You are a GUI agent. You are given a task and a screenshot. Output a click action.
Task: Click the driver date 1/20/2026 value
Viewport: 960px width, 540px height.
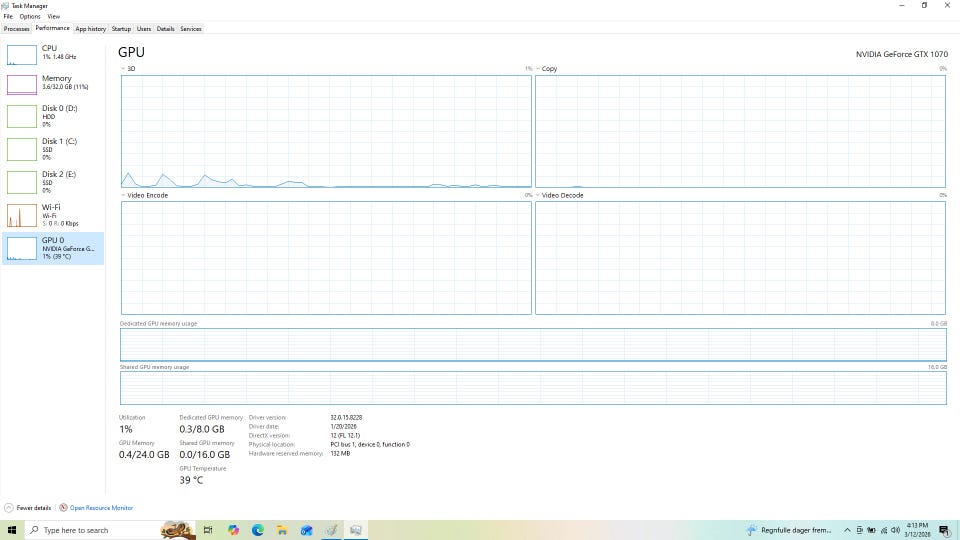pos(343,427)
